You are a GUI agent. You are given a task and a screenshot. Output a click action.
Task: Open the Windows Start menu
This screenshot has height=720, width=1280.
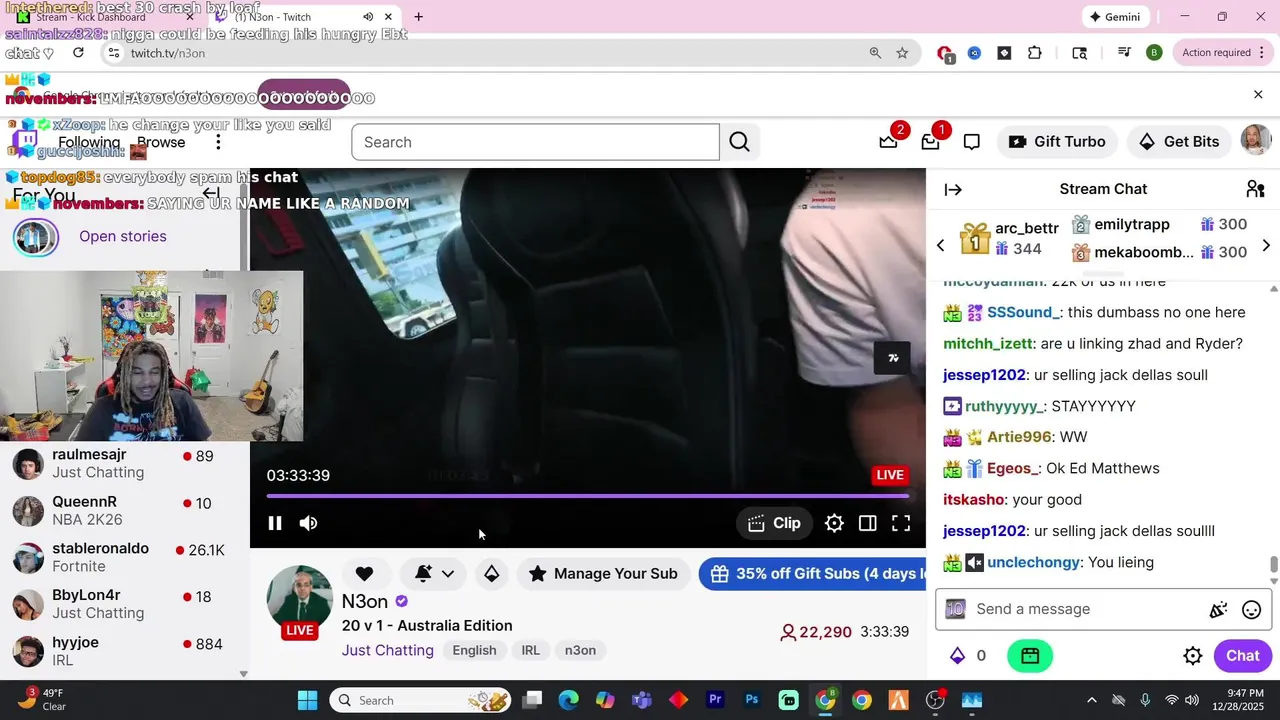pyautogui.click(x=307, y=700)
